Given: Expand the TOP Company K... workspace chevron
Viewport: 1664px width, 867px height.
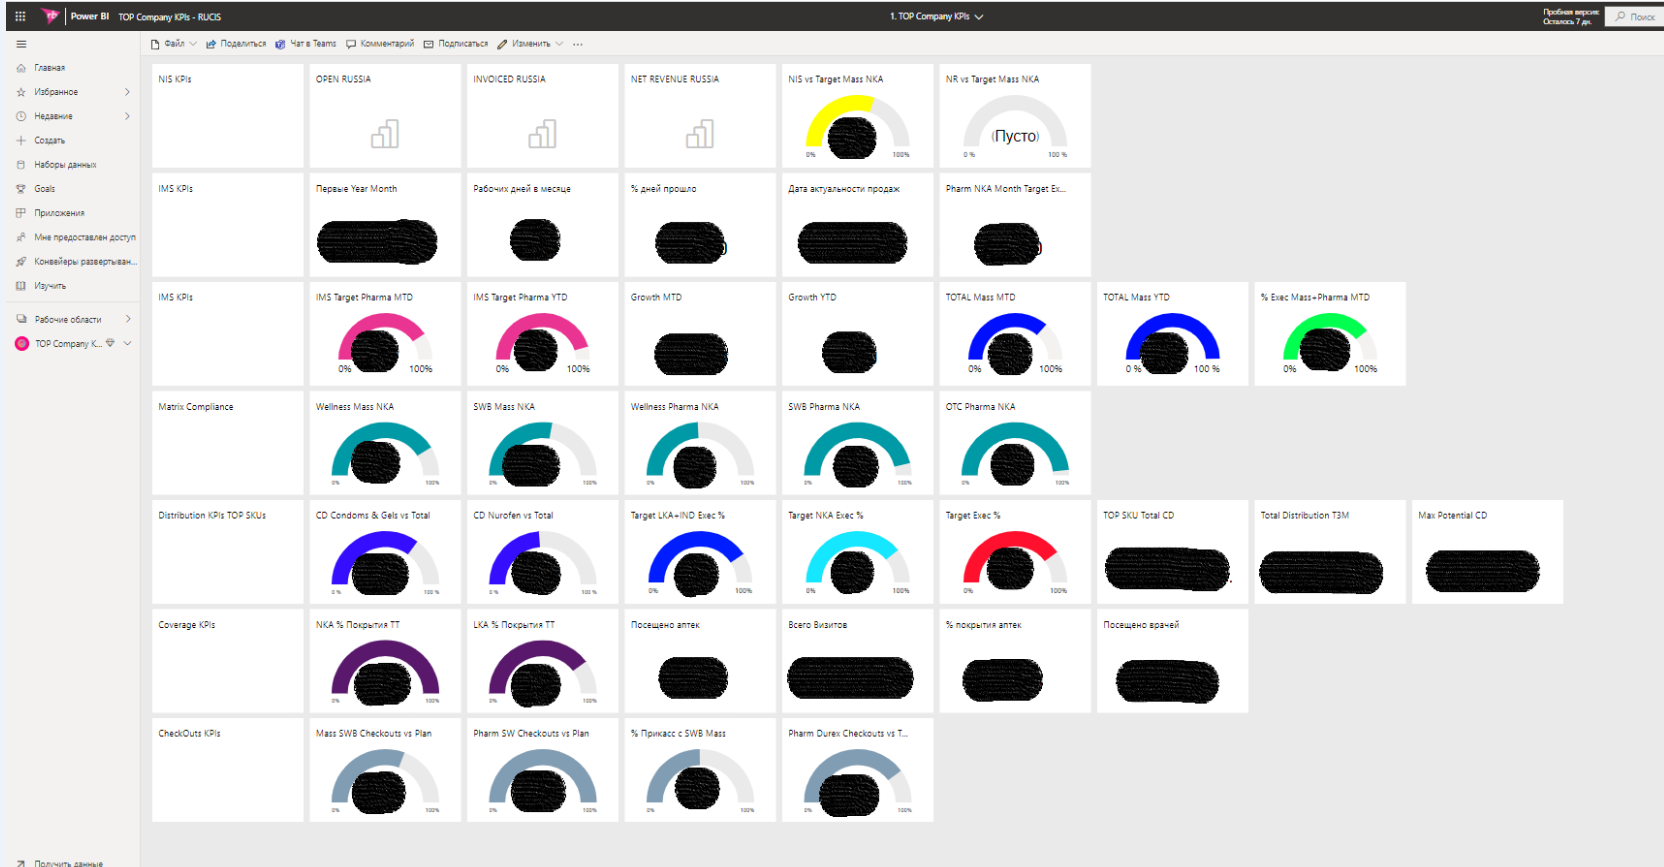Looking at the screenshot, I should (127, 343).
